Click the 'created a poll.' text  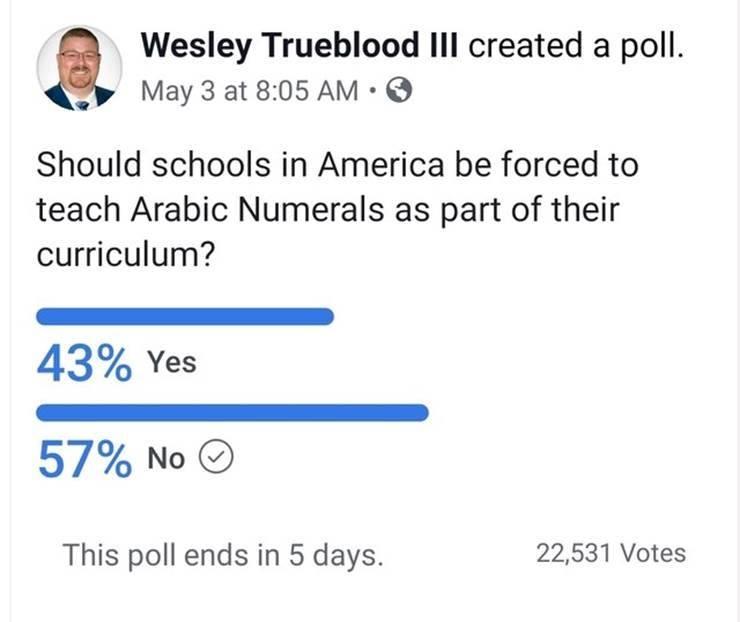(576, 46)
